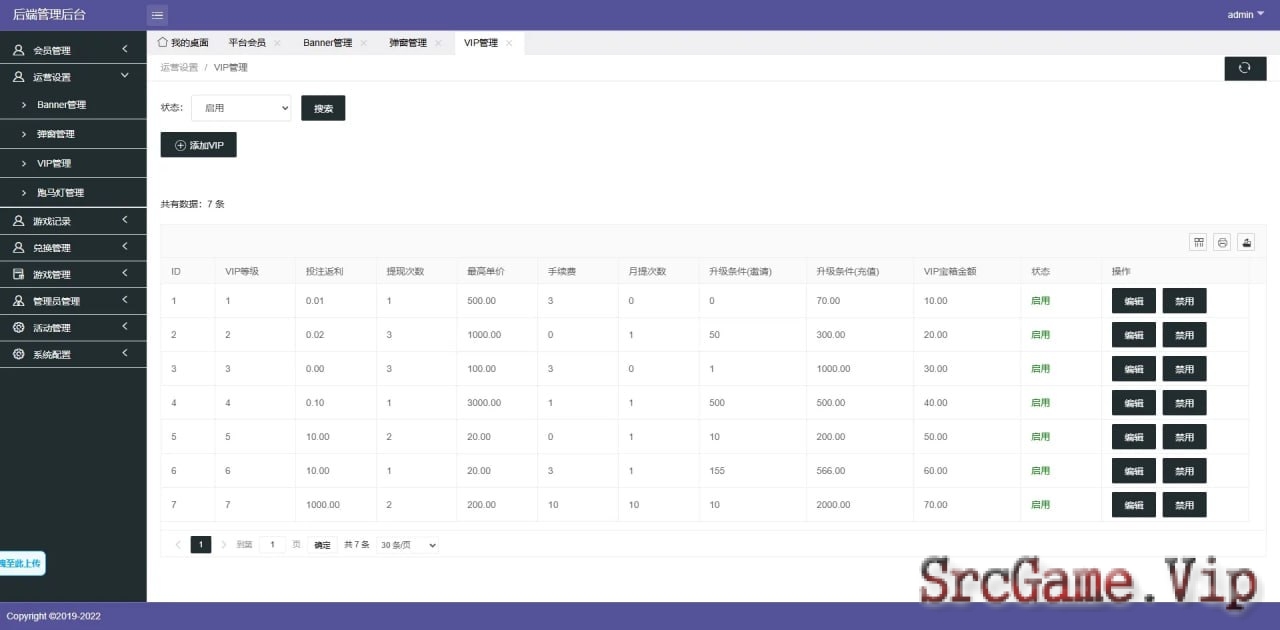1280x630 pixels.
Task: Click the 会员管理 user icon
Action: coord(18,50)
